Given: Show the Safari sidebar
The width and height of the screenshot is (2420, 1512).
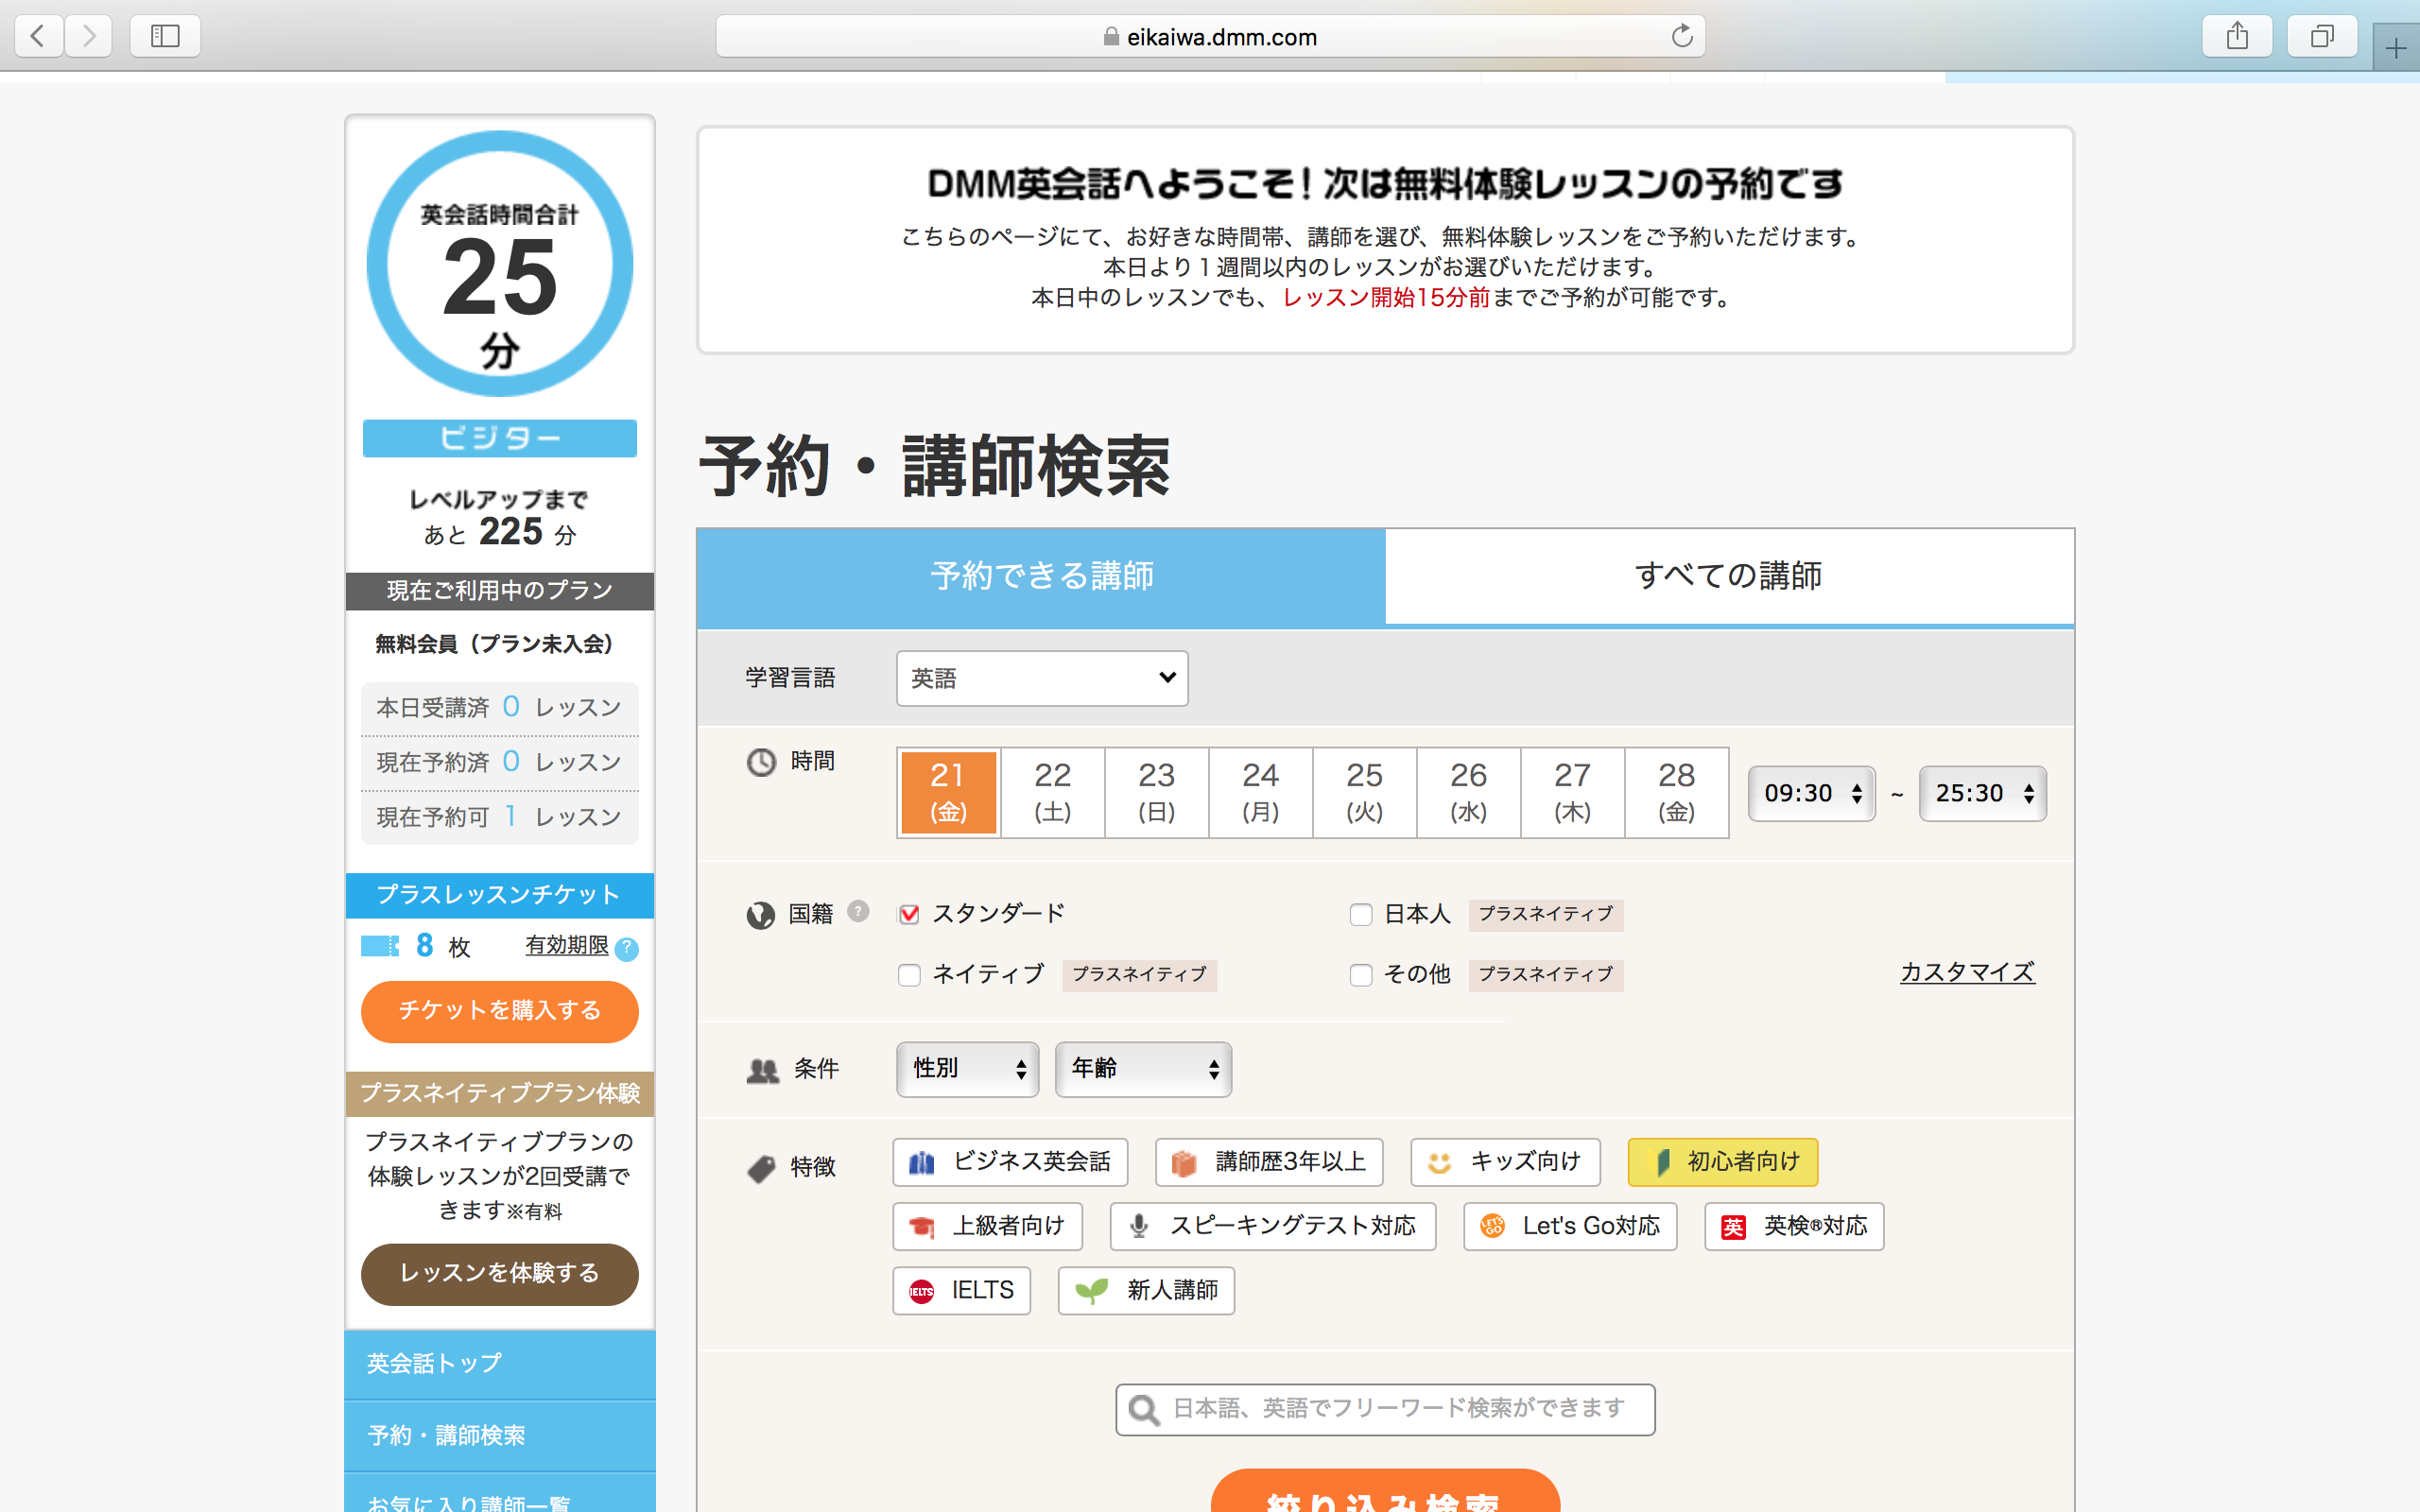Looking at the screenshot, I should 165,37.
